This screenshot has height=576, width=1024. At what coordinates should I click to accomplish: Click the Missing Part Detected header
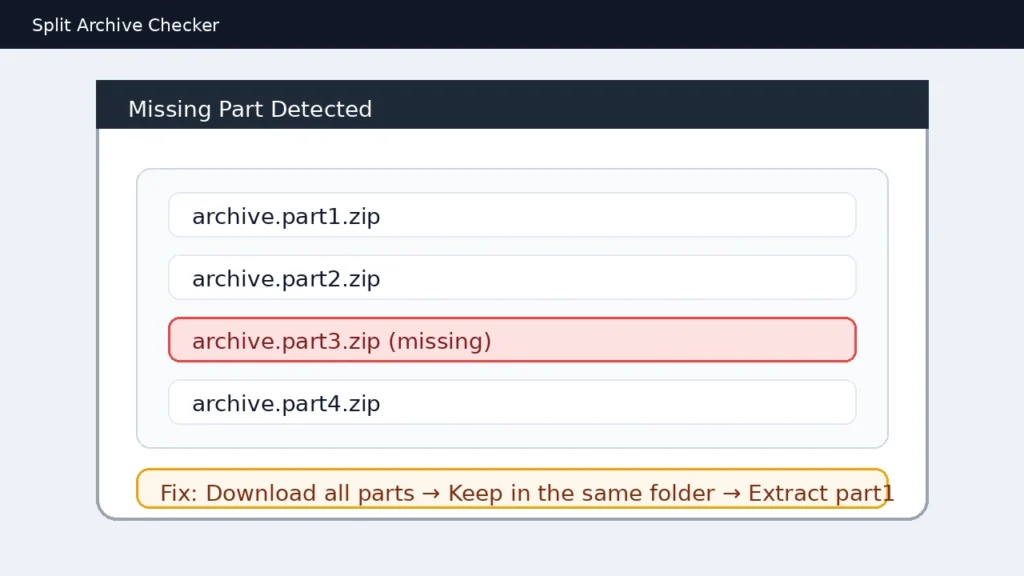(x=250, y=109)
